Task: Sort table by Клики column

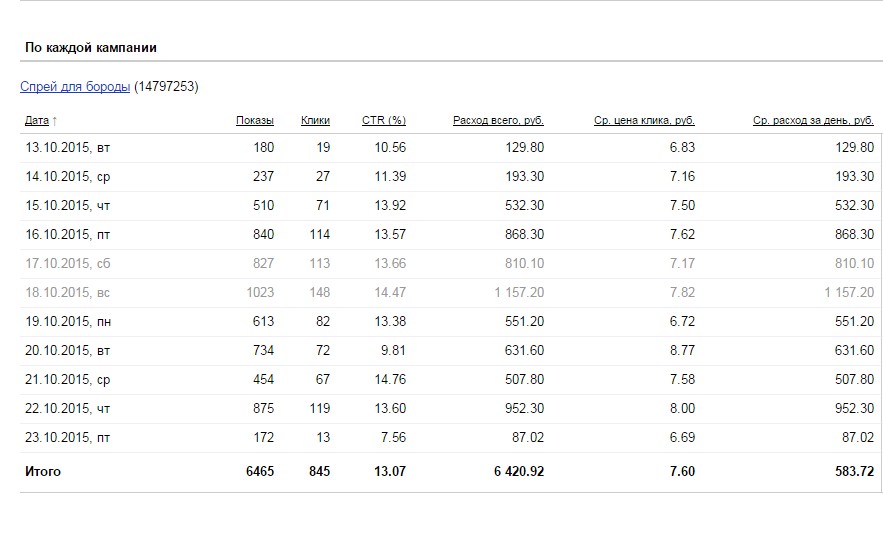Action: tap(315, 121)
